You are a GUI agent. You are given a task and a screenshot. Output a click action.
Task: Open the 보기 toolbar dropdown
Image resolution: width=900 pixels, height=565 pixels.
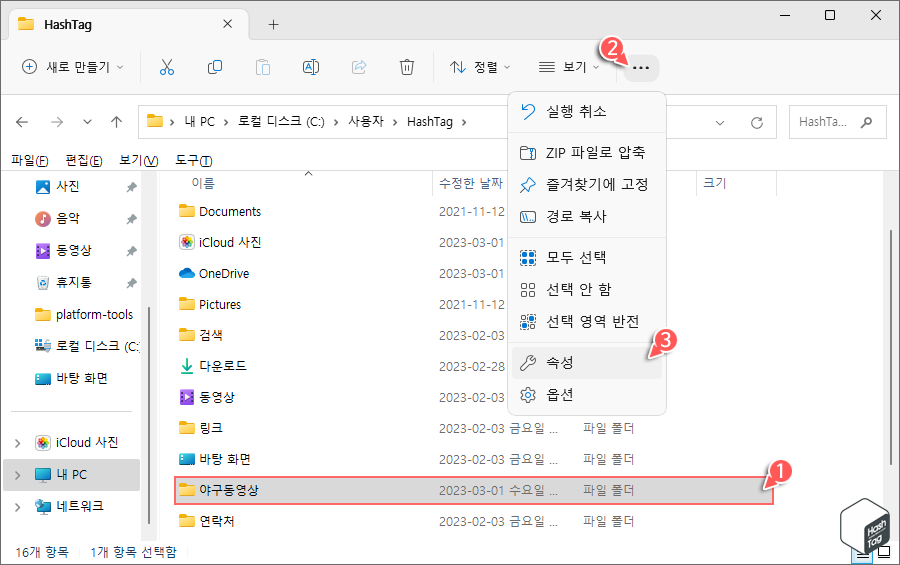click(569, 67)
